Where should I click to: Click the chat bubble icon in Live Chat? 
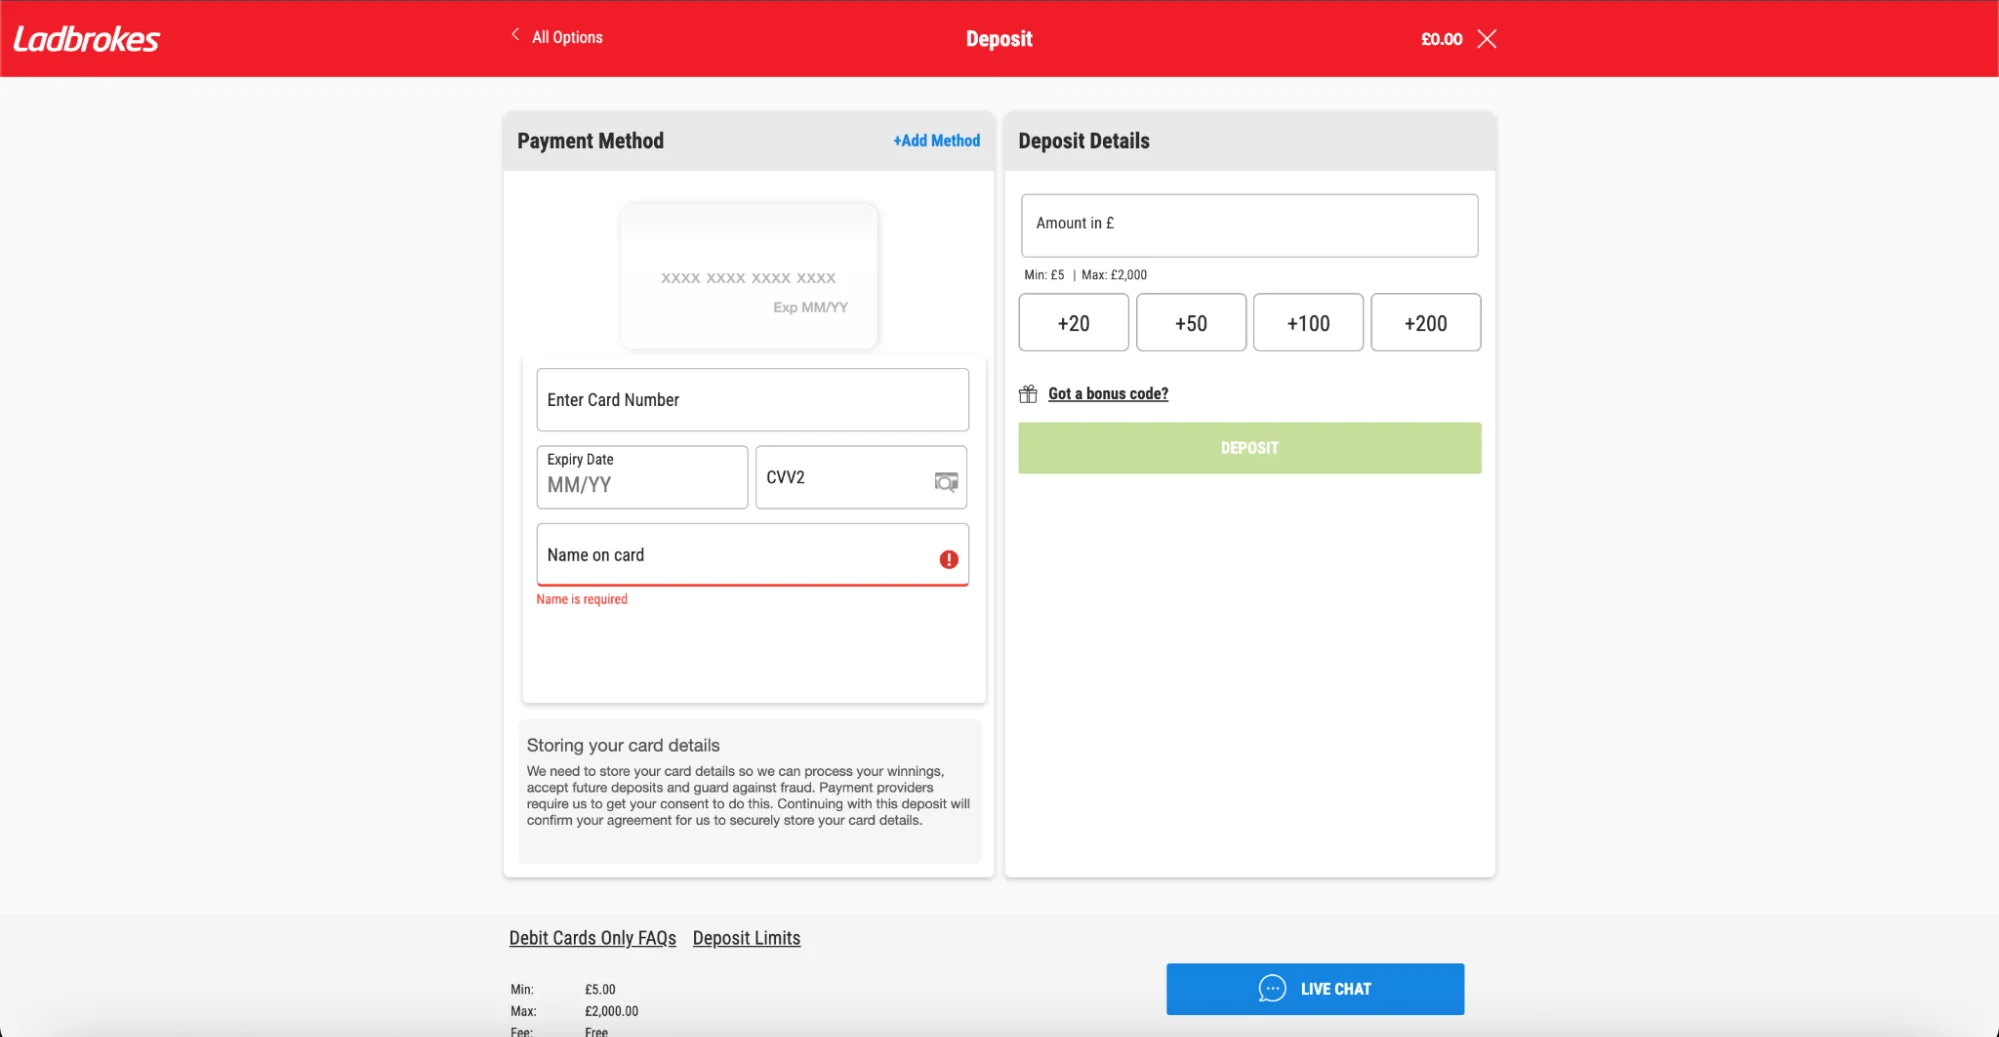(1272, 989)
